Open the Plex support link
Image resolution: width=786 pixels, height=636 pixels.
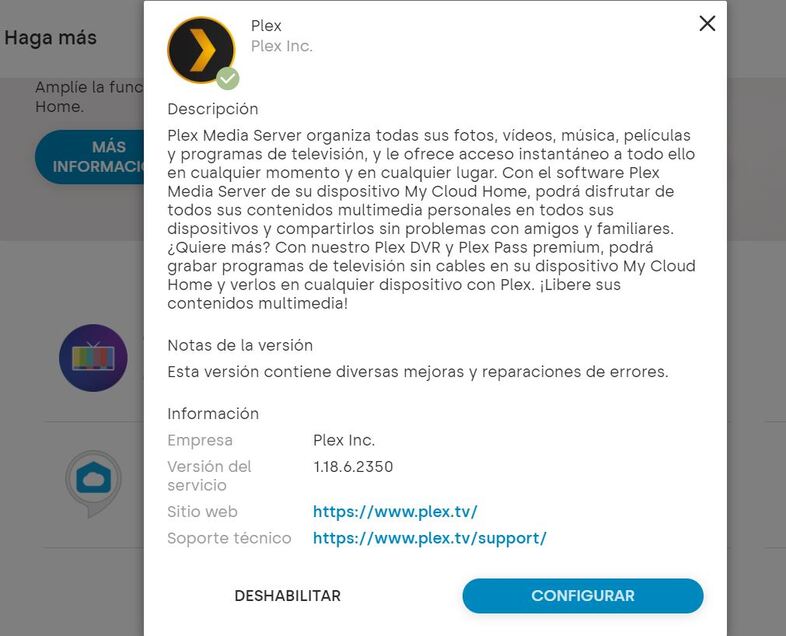430,538
